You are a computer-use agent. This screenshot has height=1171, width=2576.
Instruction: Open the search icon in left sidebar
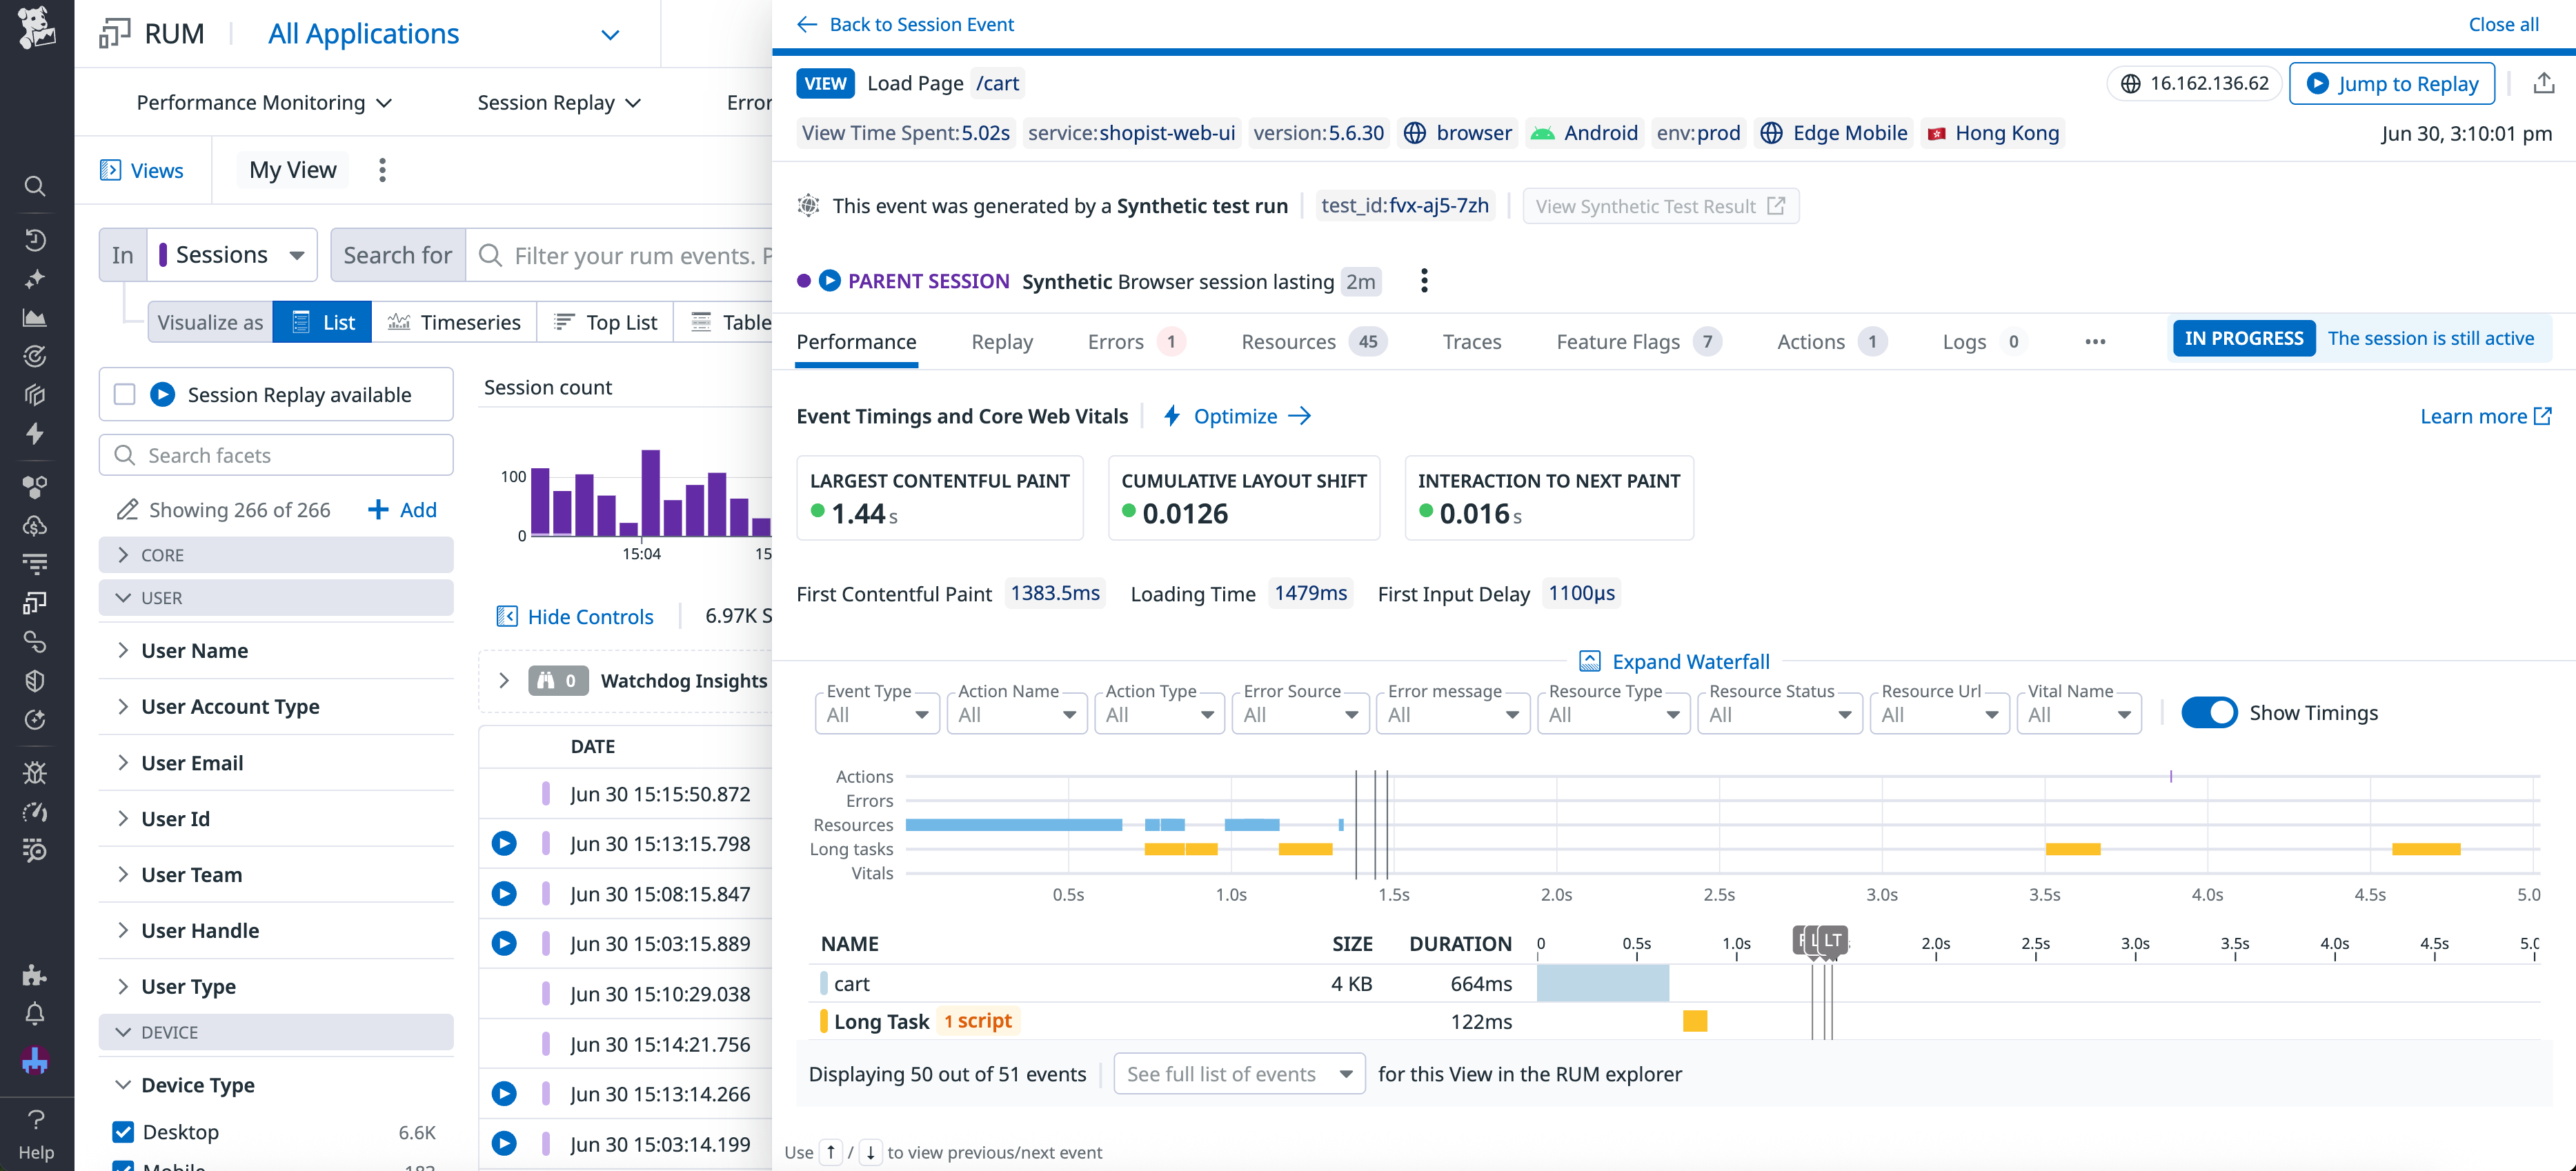pyautogui.click(x=35, y=186)
